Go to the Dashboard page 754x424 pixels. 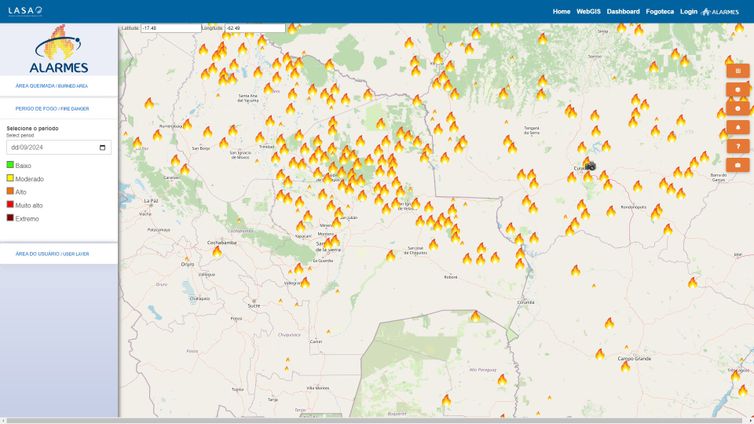pyautogui.click(x=623, y=12)
